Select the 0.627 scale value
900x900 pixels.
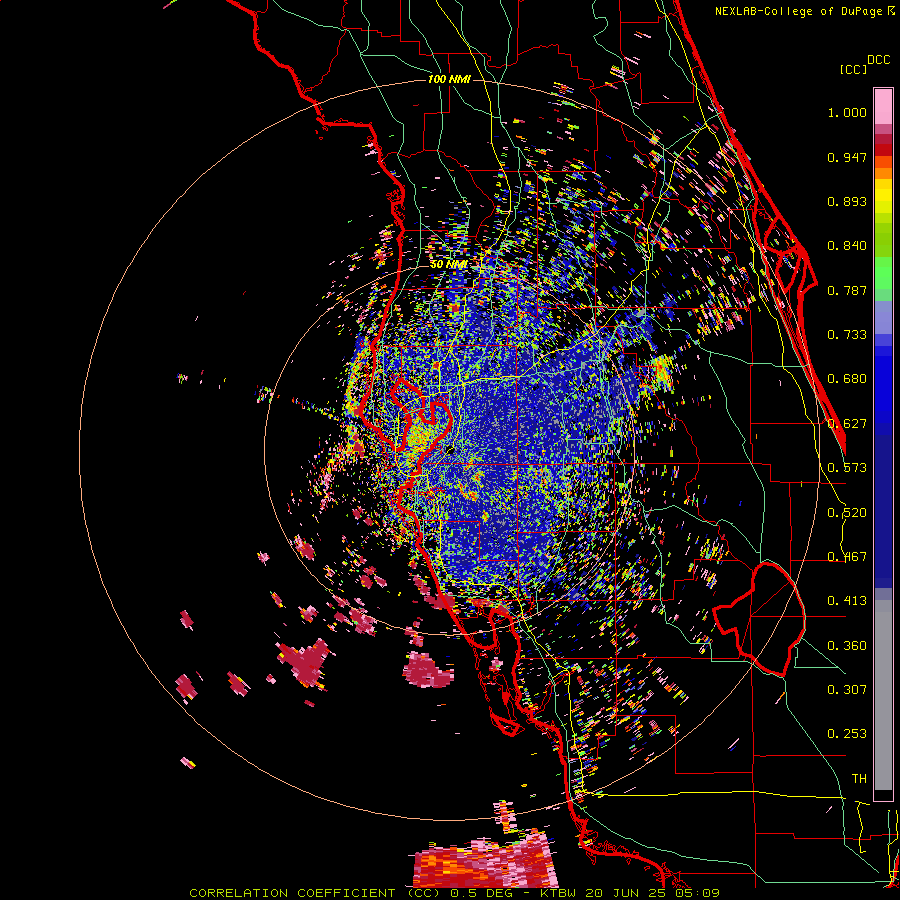(x=847, y=424)
